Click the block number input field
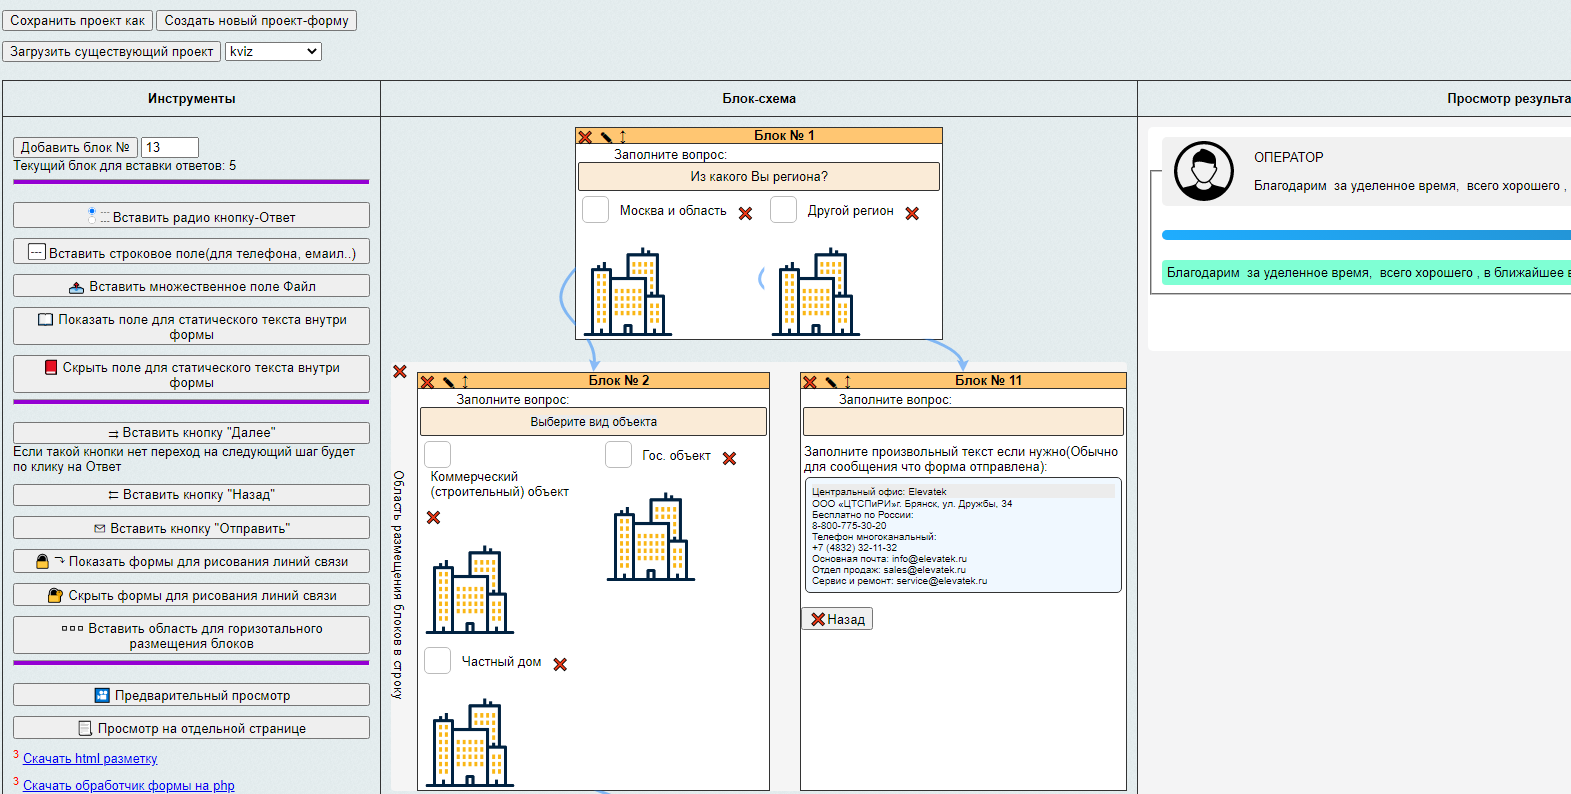Viewport: 1571px width, 794px height. click(170, 147)
